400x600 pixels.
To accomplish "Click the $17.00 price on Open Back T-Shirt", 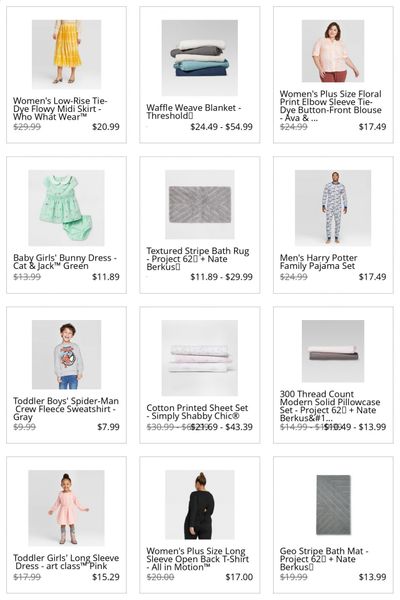I will pos(239,577).
